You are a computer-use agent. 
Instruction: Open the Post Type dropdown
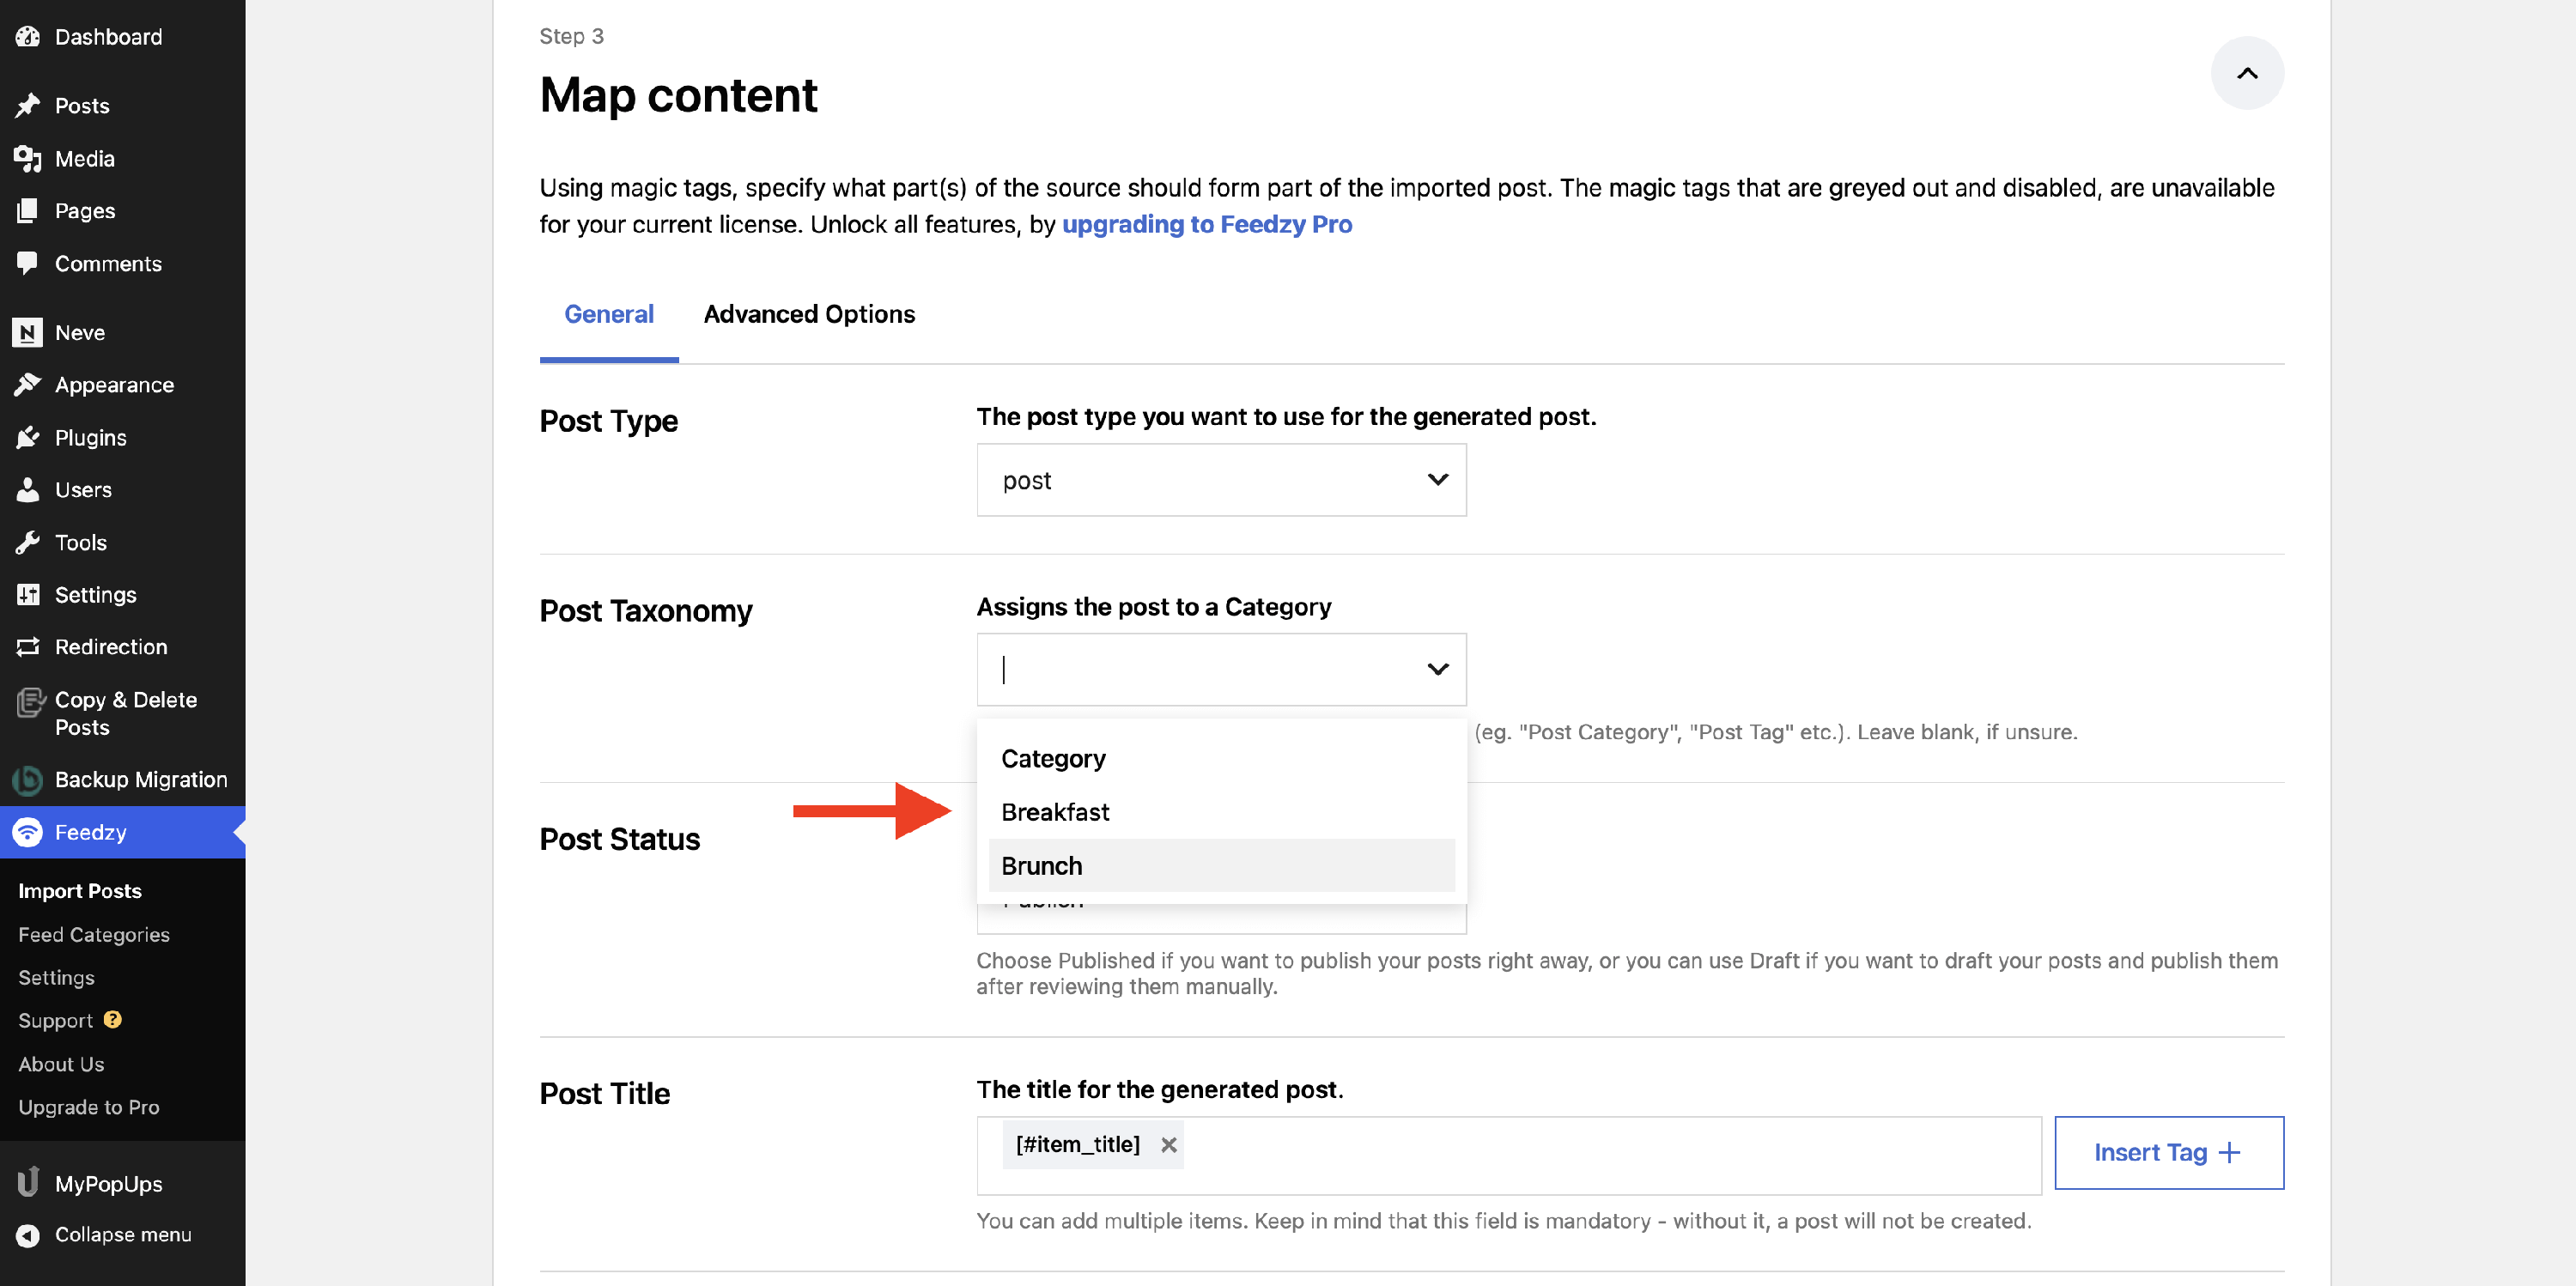point(1220,480)
